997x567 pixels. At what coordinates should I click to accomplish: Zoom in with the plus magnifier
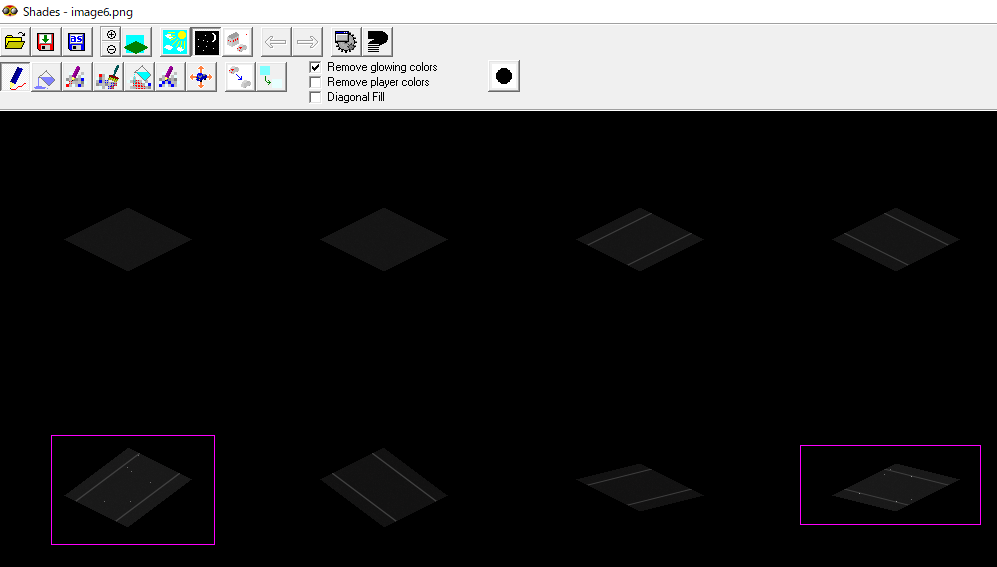[x=111, y=34]
